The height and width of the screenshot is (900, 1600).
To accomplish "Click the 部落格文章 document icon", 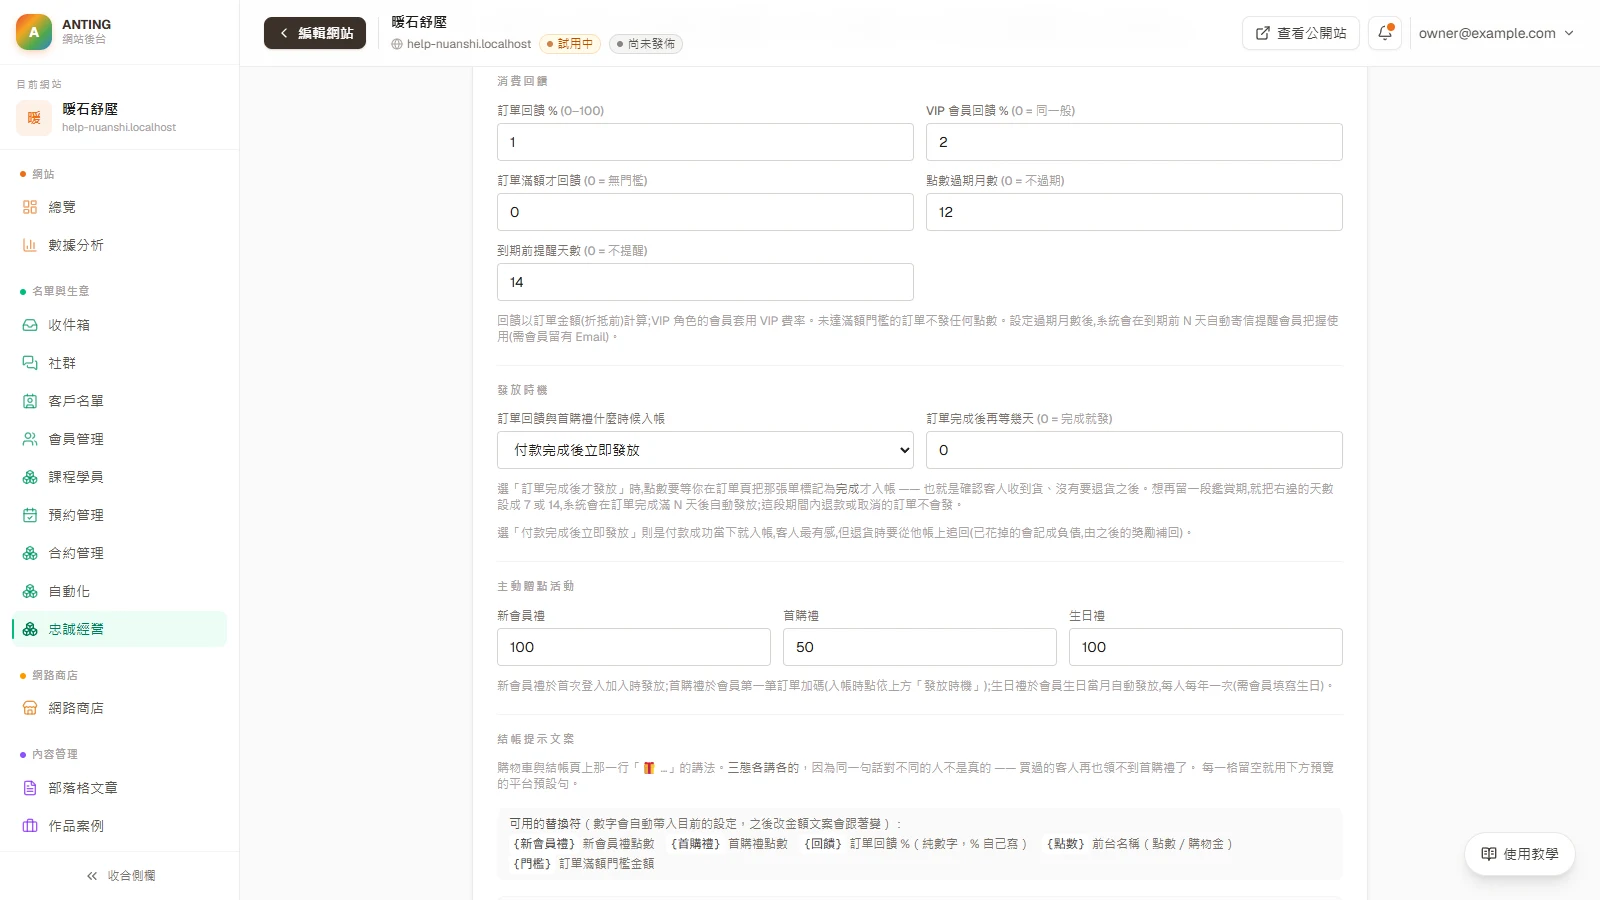I will point(30,788).
